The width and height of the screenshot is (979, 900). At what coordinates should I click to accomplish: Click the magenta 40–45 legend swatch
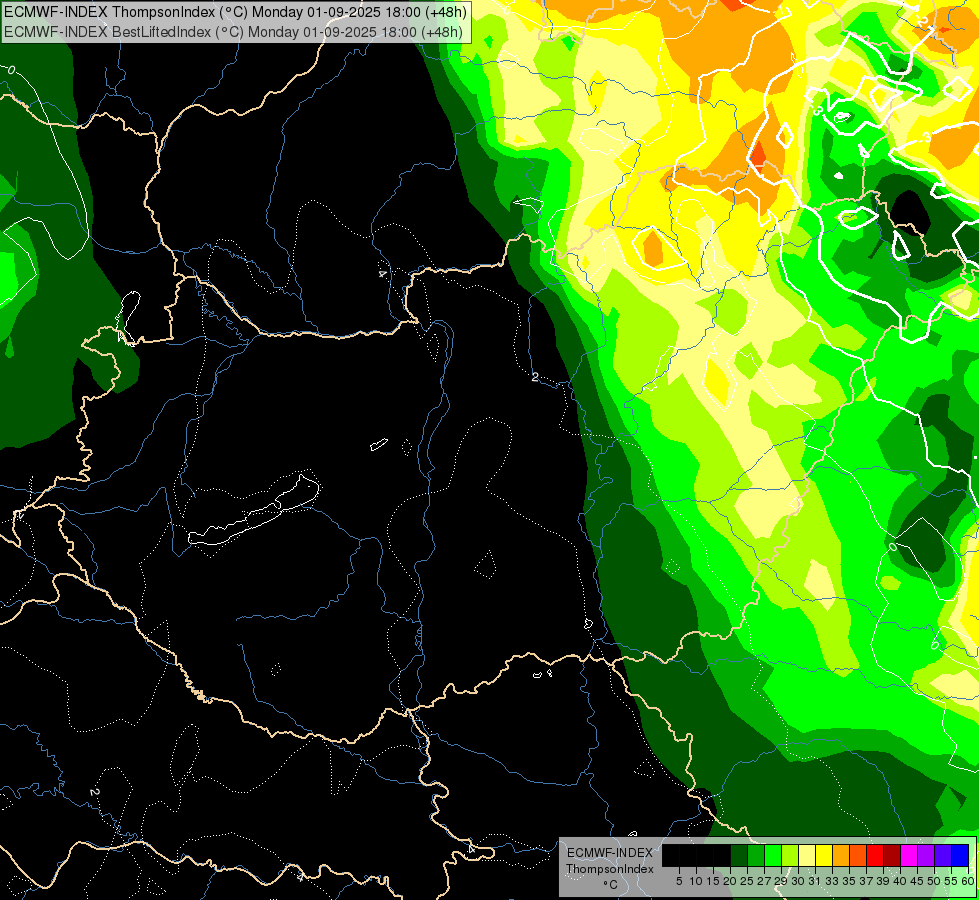(x=909, y=855)
